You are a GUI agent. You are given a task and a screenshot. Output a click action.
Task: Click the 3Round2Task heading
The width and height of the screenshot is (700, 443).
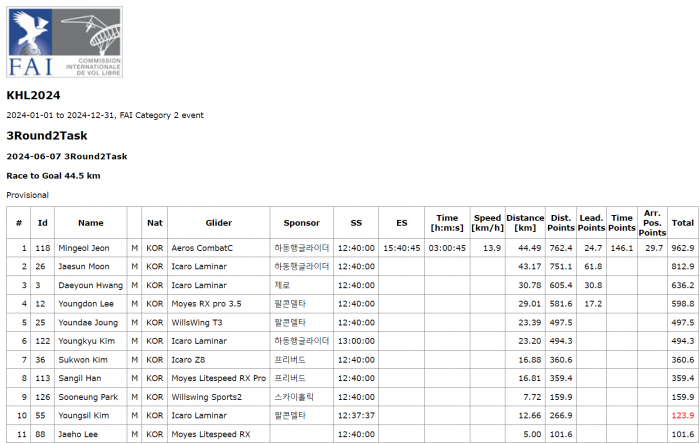coord(47,136)
